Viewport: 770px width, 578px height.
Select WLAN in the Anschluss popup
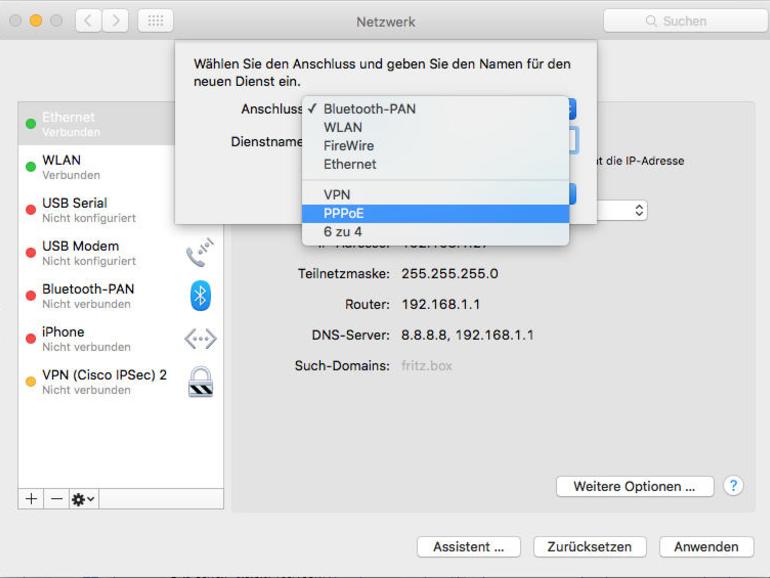coord(435,127)
